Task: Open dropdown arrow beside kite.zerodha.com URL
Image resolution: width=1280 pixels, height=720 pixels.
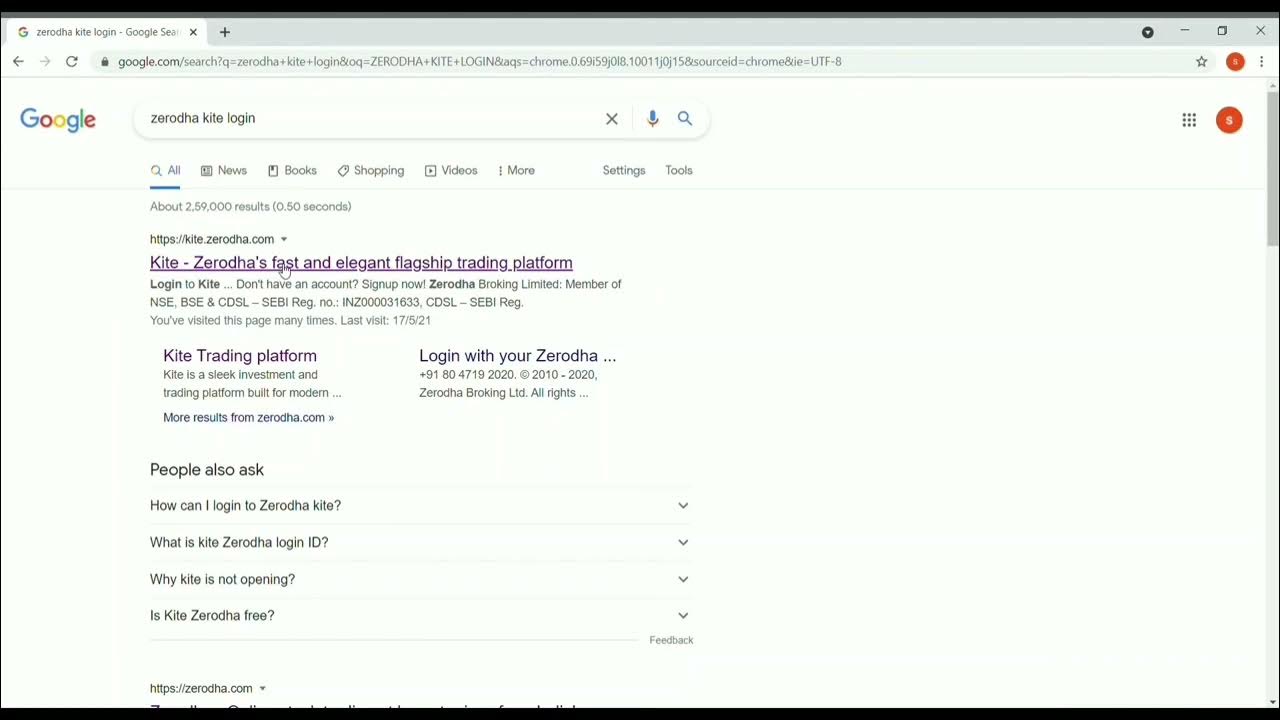Action: pyautogui.click(x=284, y=240)
